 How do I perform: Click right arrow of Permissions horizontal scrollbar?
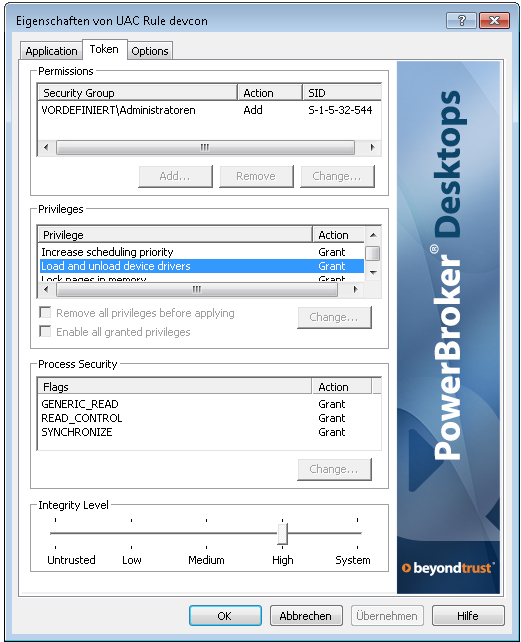click(x=372, y=147)
